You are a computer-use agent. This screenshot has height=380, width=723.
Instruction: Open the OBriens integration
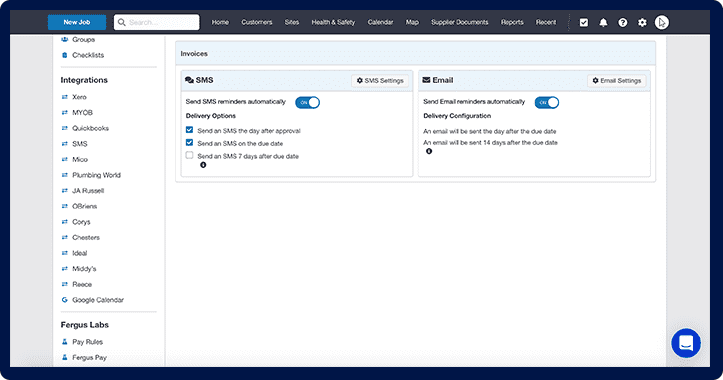click(85, 206)
